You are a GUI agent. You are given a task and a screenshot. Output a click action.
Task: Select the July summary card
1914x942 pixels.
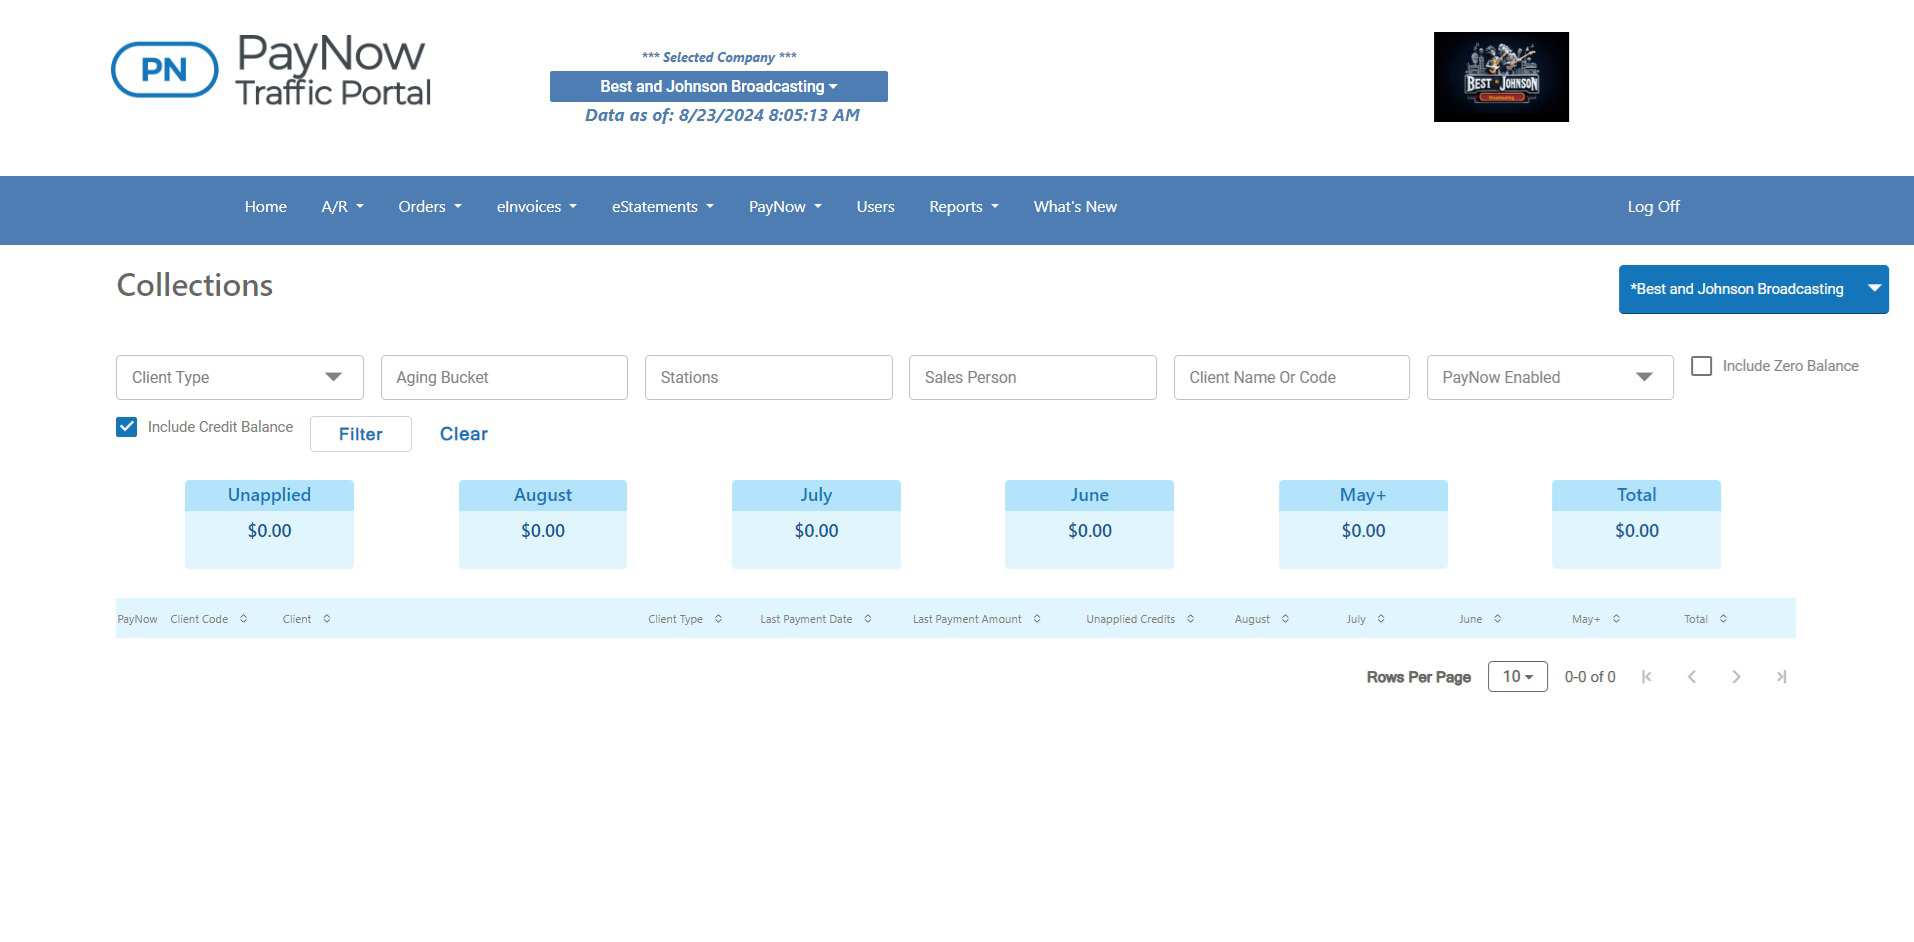tap(816, 524)
